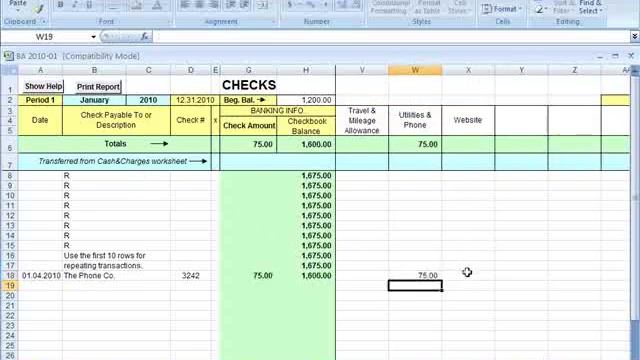Click the Clear eraser icon in Editing group
The height and width of the screenshot is (360, 640).
pyautogui.click(x=540, y=9)
